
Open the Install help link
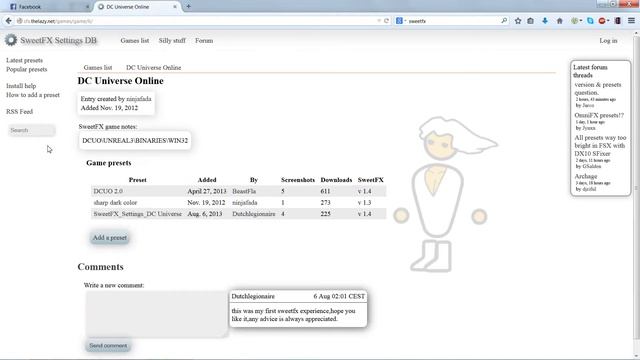[x=21, y=86]
